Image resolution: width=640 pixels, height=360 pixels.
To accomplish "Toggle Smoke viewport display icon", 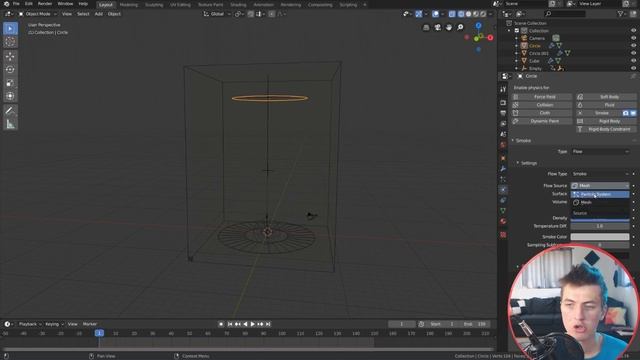I will (633, 113).
